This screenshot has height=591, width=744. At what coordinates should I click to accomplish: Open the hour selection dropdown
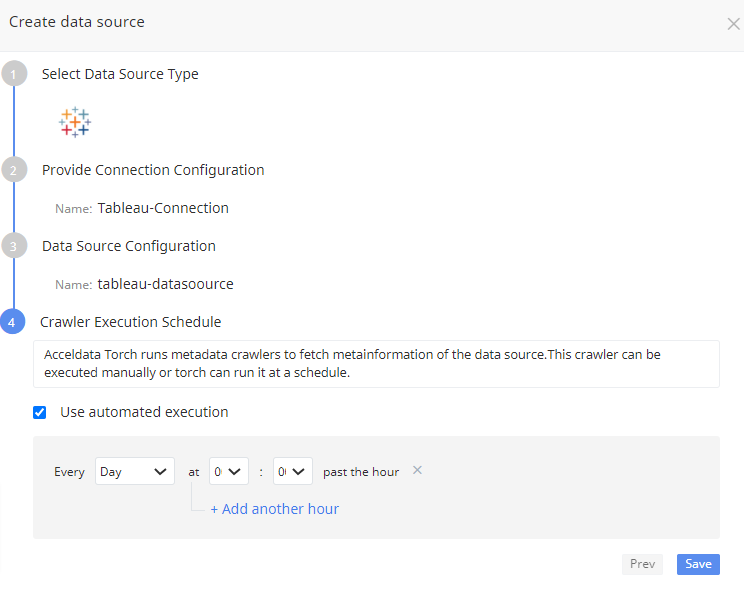click(x=229, y=472)
